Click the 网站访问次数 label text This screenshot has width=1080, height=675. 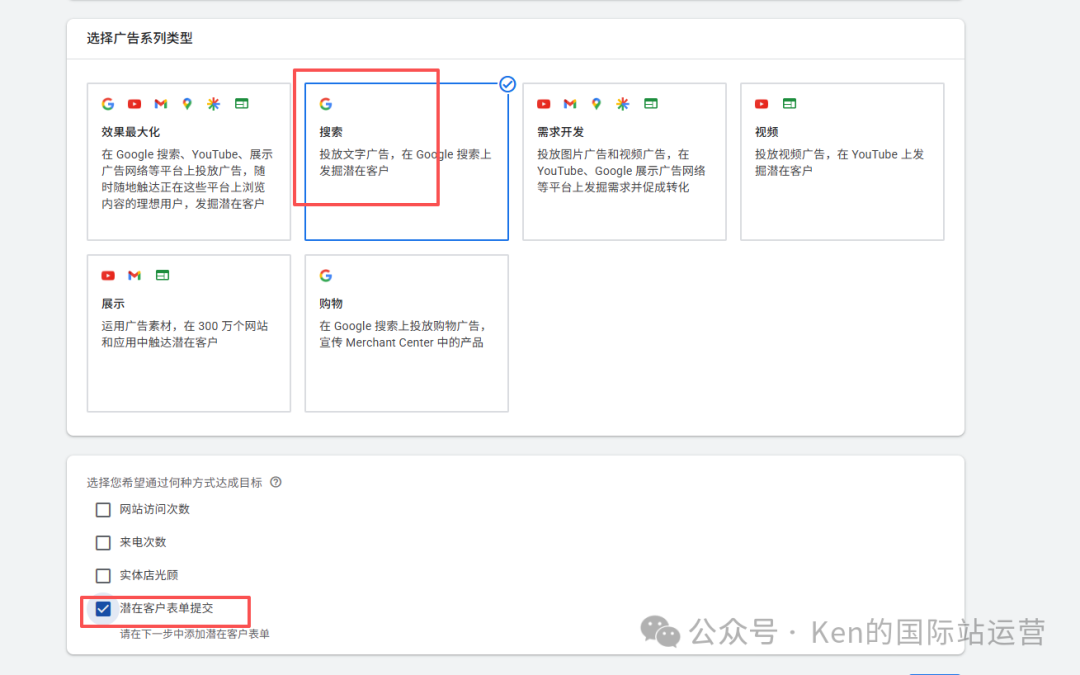tap(154, 509)
